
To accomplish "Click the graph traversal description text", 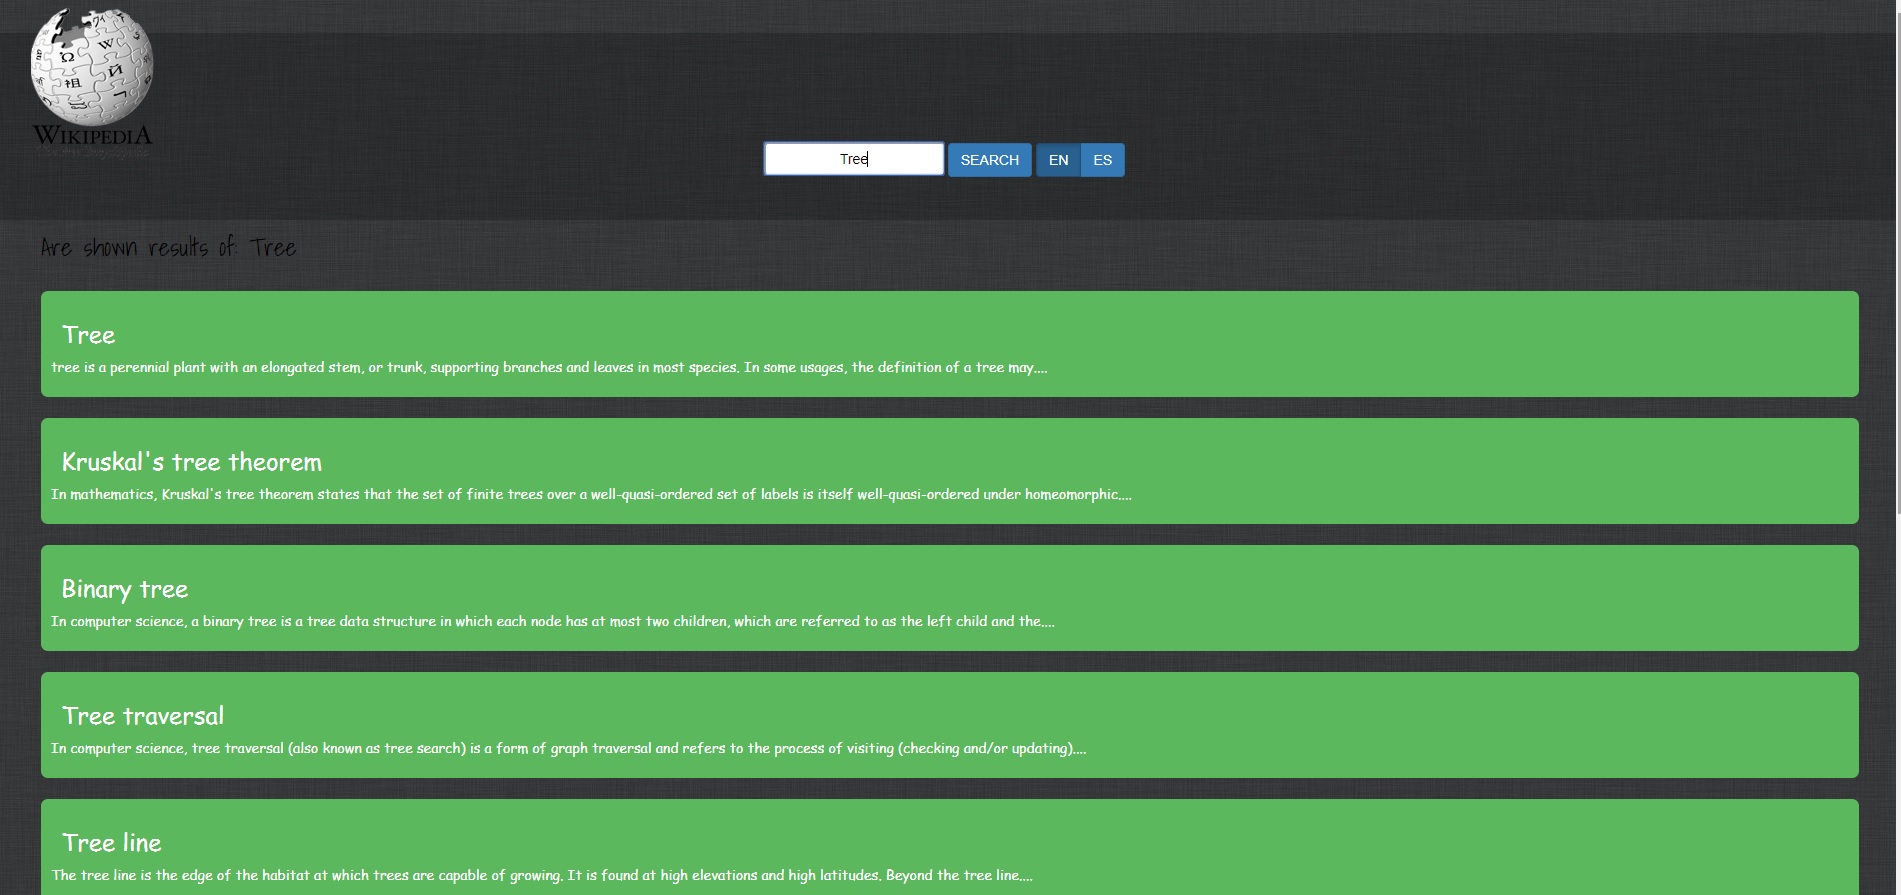I will 568,749.
